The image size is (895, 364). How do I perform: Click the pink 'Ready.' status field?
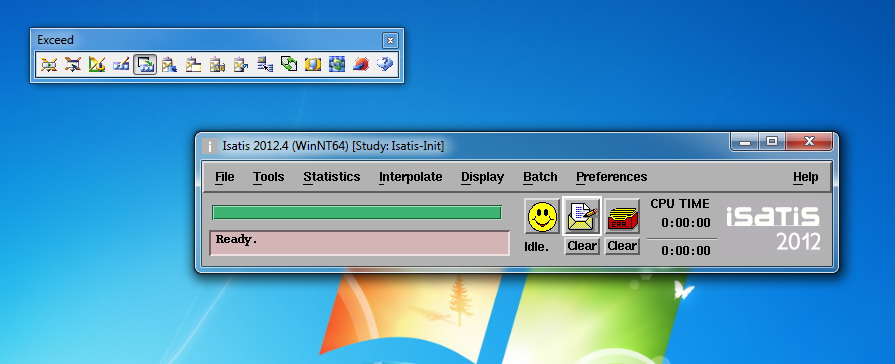click(x=360, y=242)
